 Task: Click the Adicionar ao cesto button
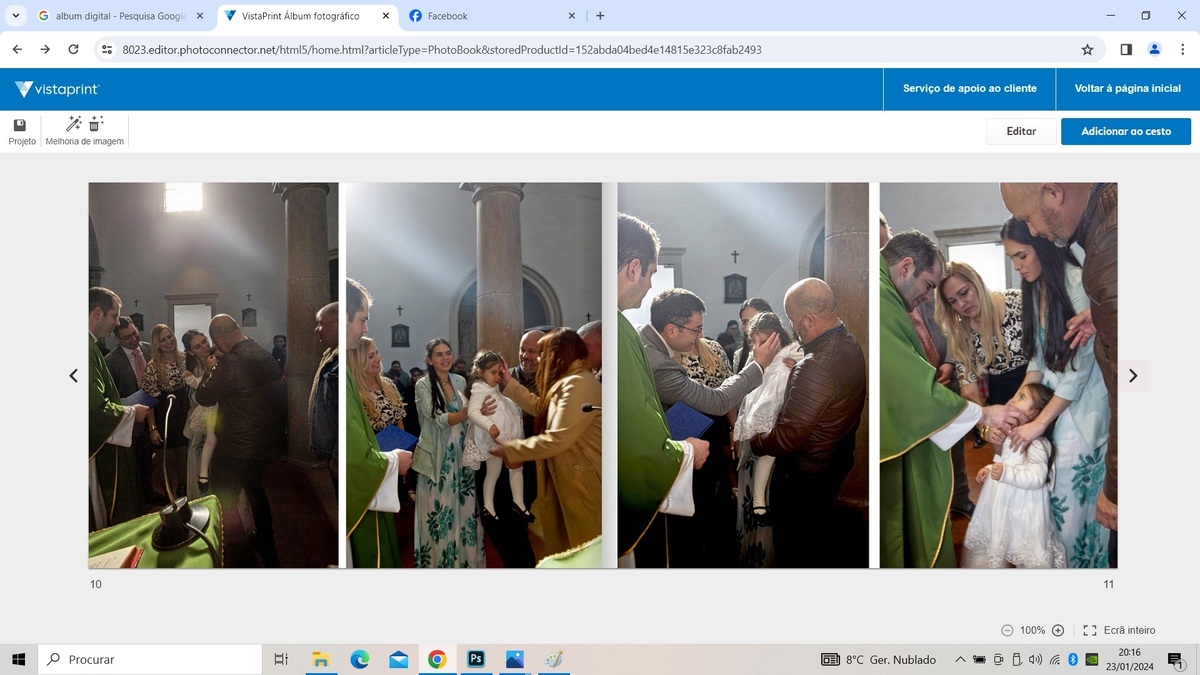tap(1125, 131)
